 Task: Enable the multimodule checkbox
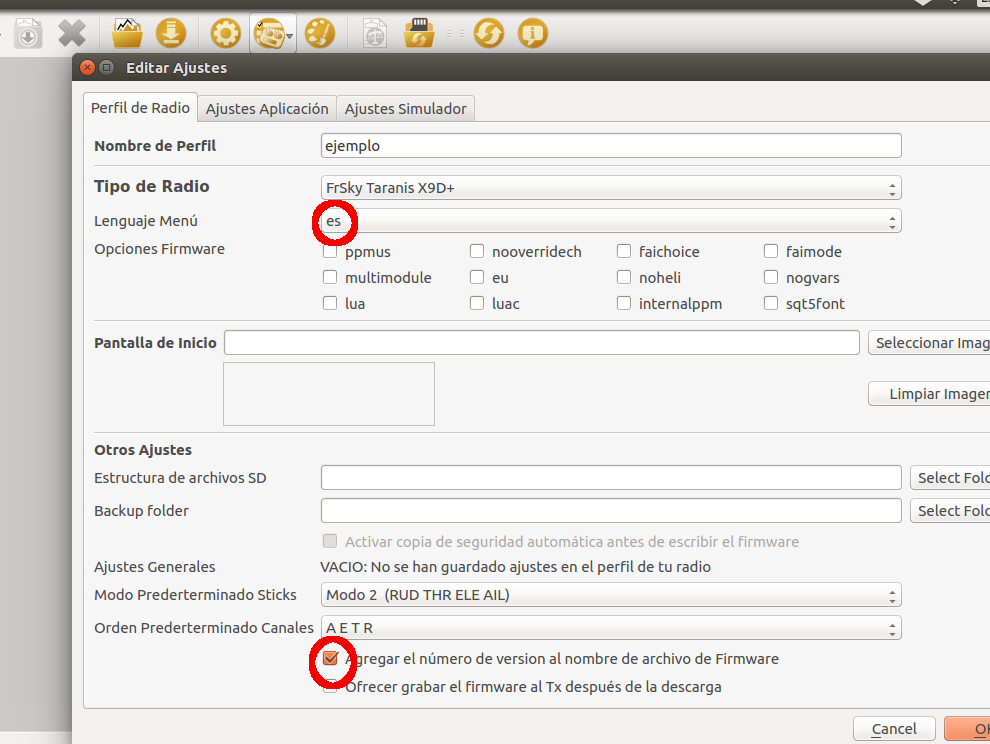[330, 277]
